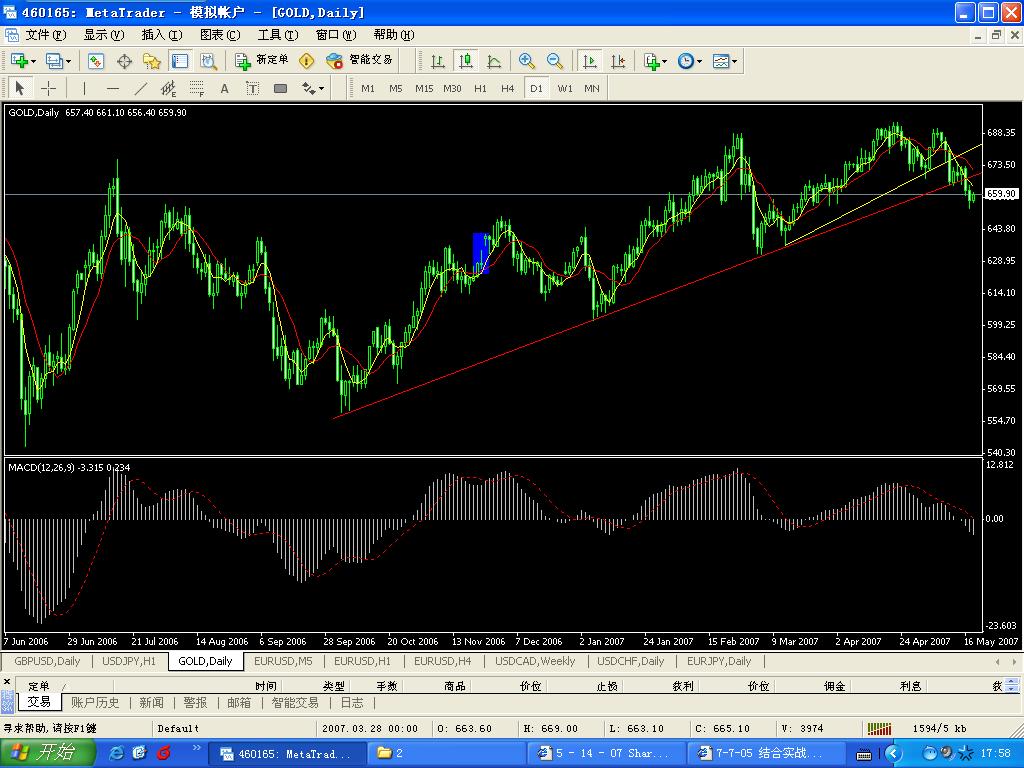Toggle the Terminal panel icon

point(180,61)
